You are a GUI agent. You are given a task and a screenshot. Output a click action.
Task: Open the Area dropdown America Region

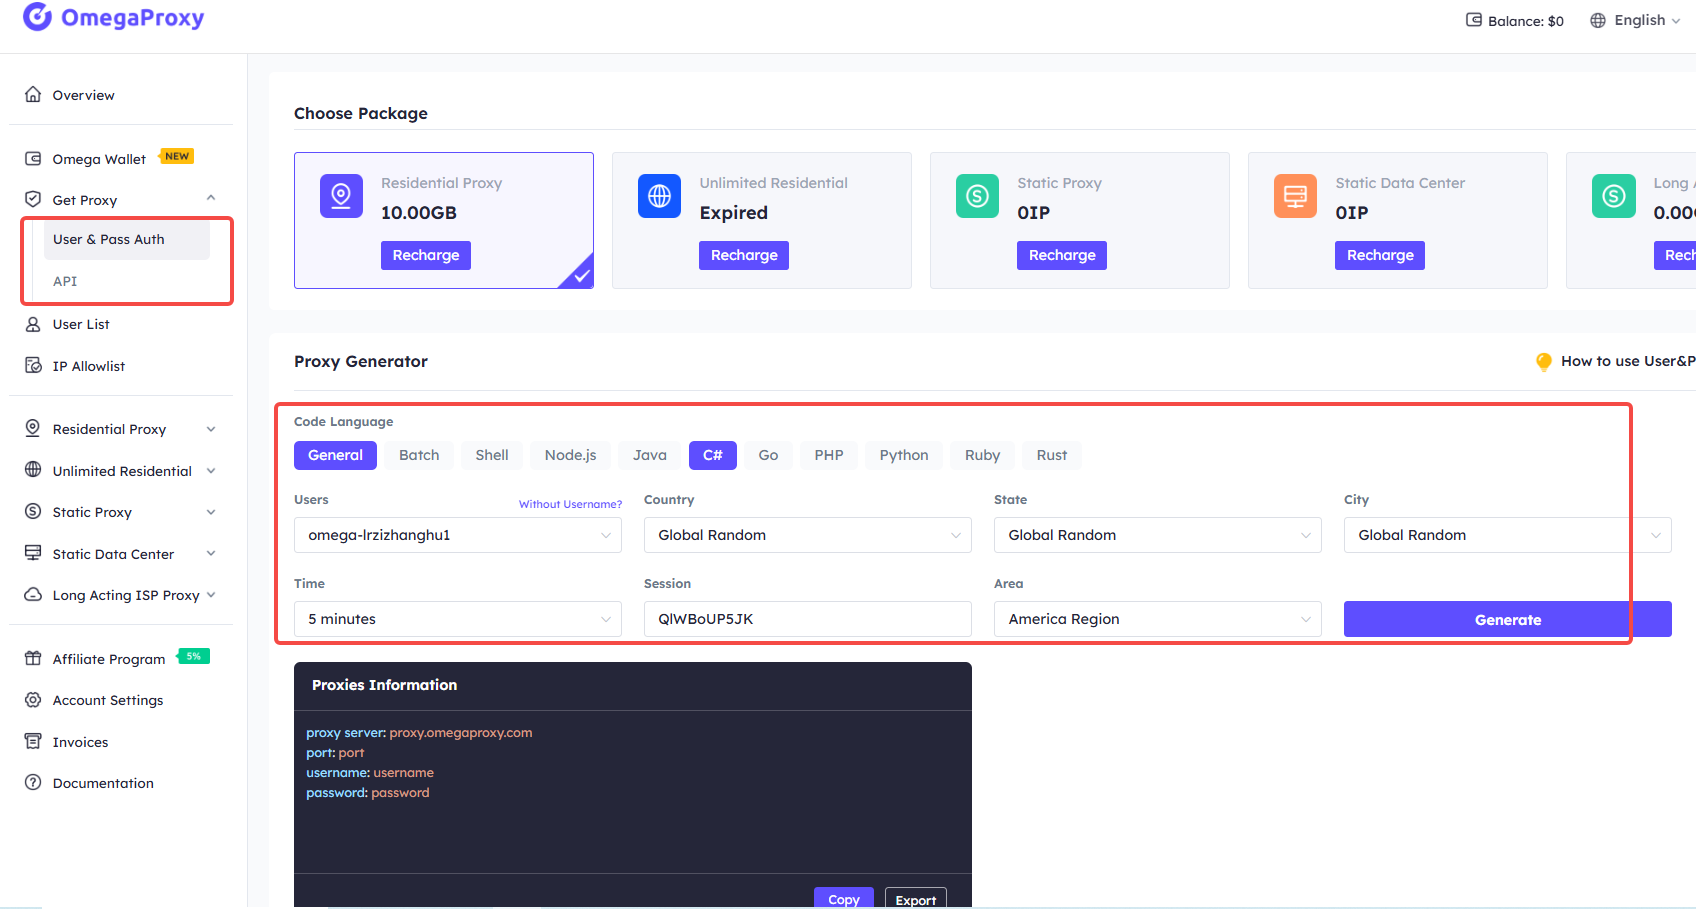coord(1158,619)
